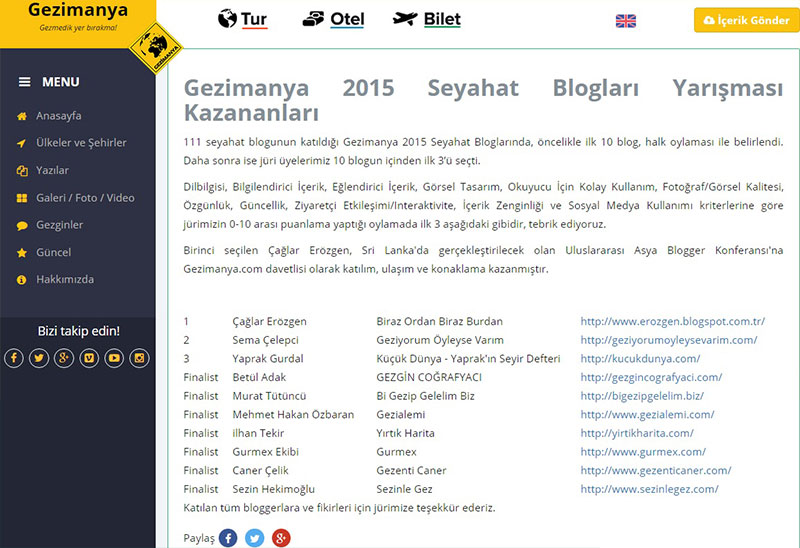Click the Facebook follow icon in sidebar
Viewport: 800px width, 548px height.
tap(14, 358)
